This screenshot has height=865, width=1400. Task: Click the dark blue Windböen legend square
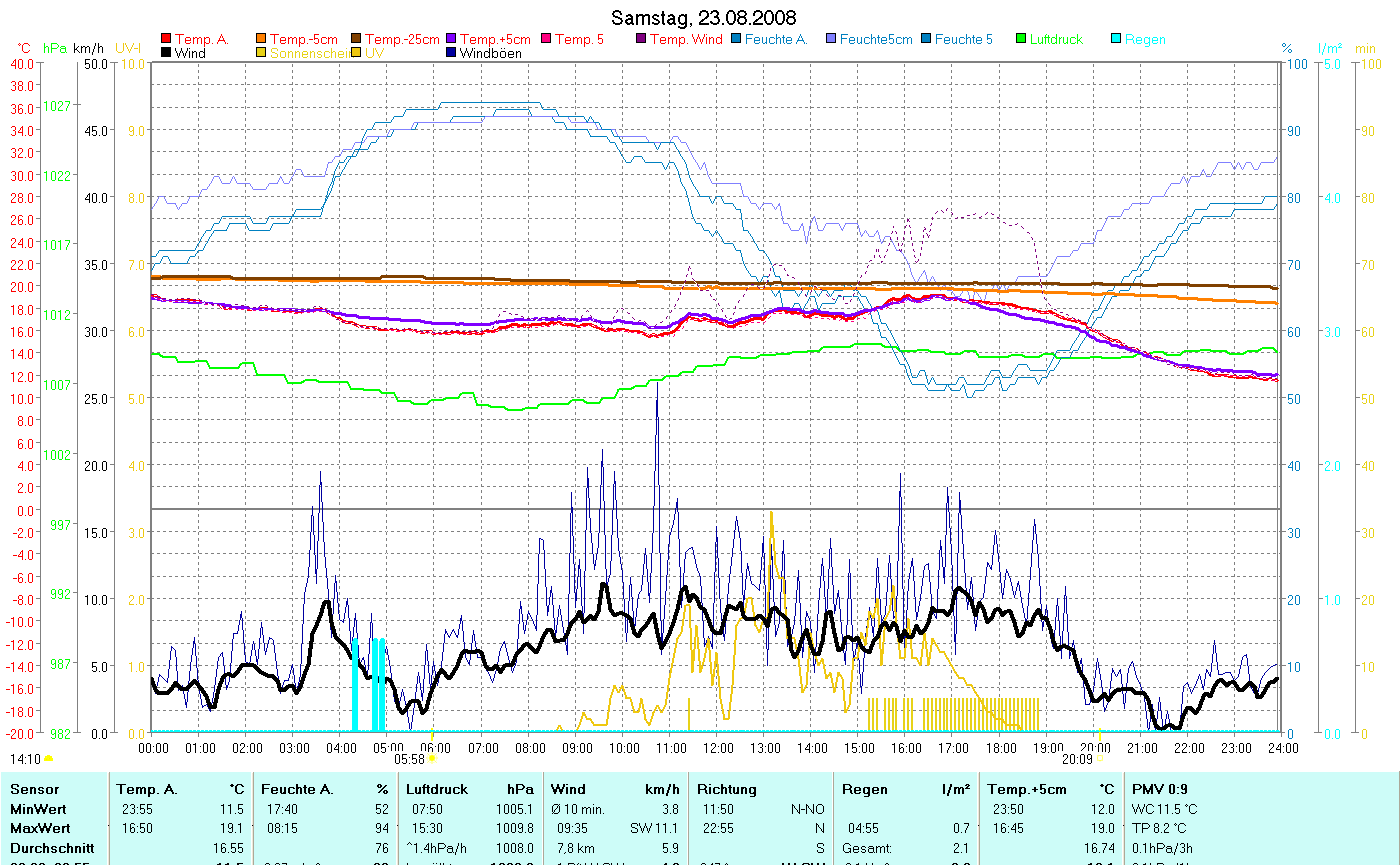(450, 53)
